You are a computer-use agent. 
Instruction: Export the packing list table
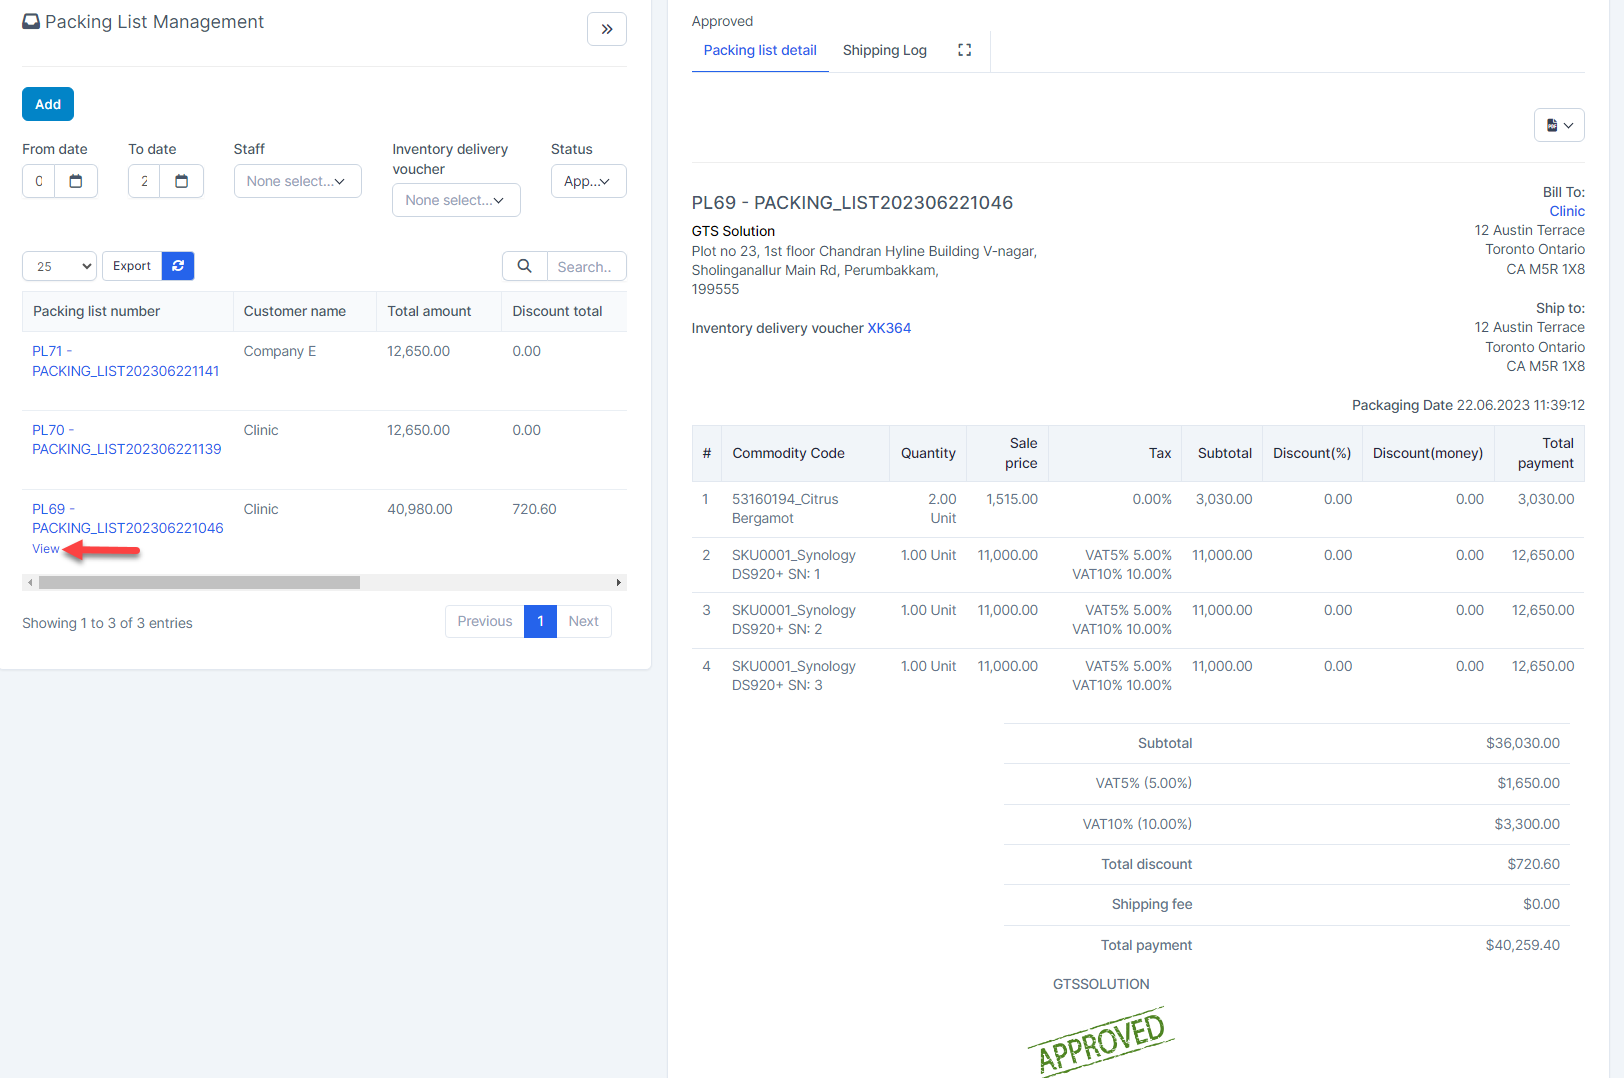pos(132,266)
